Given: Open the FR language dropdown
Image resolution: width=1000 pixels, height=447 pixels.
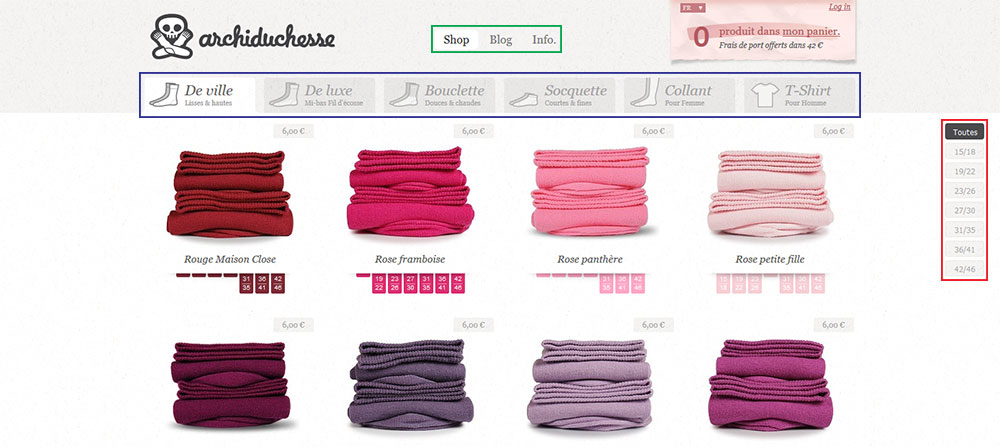Looking at the screenshot, I should point(693,8).
